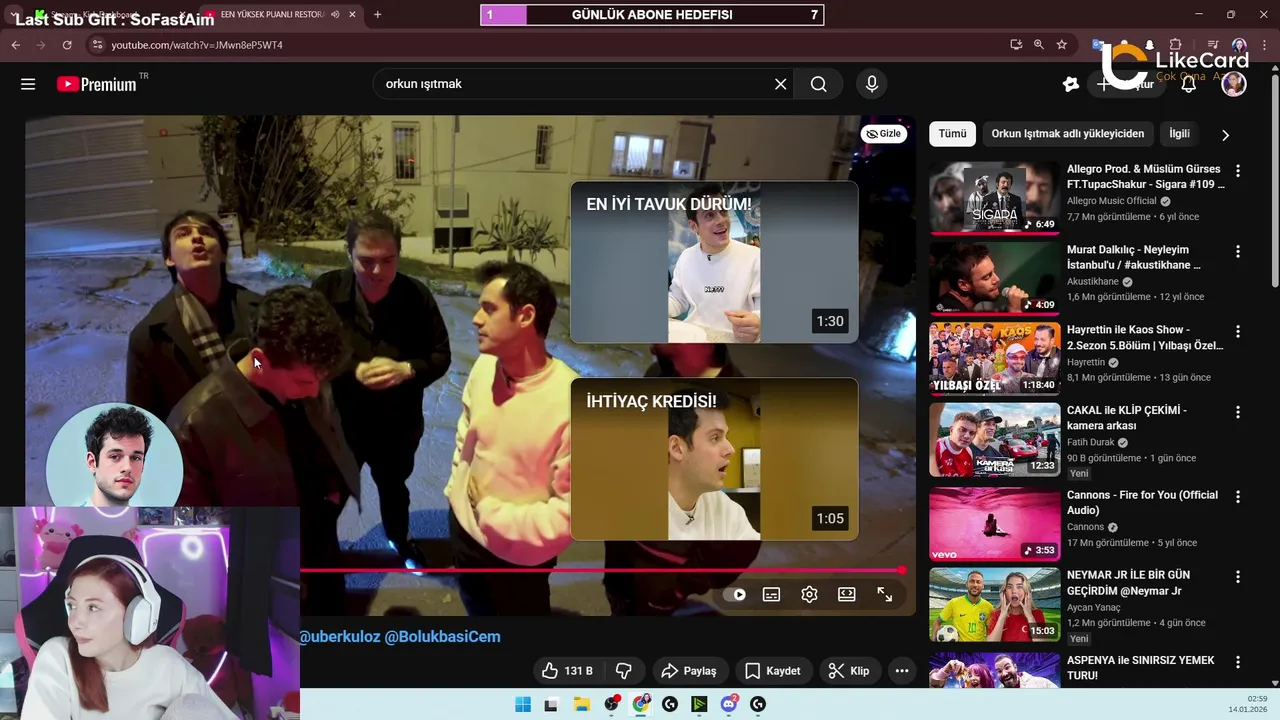The image size is (1280, 720).
Task: Open options for Hayrettin Kaos Show video
Action: [x=1238, y=331]
